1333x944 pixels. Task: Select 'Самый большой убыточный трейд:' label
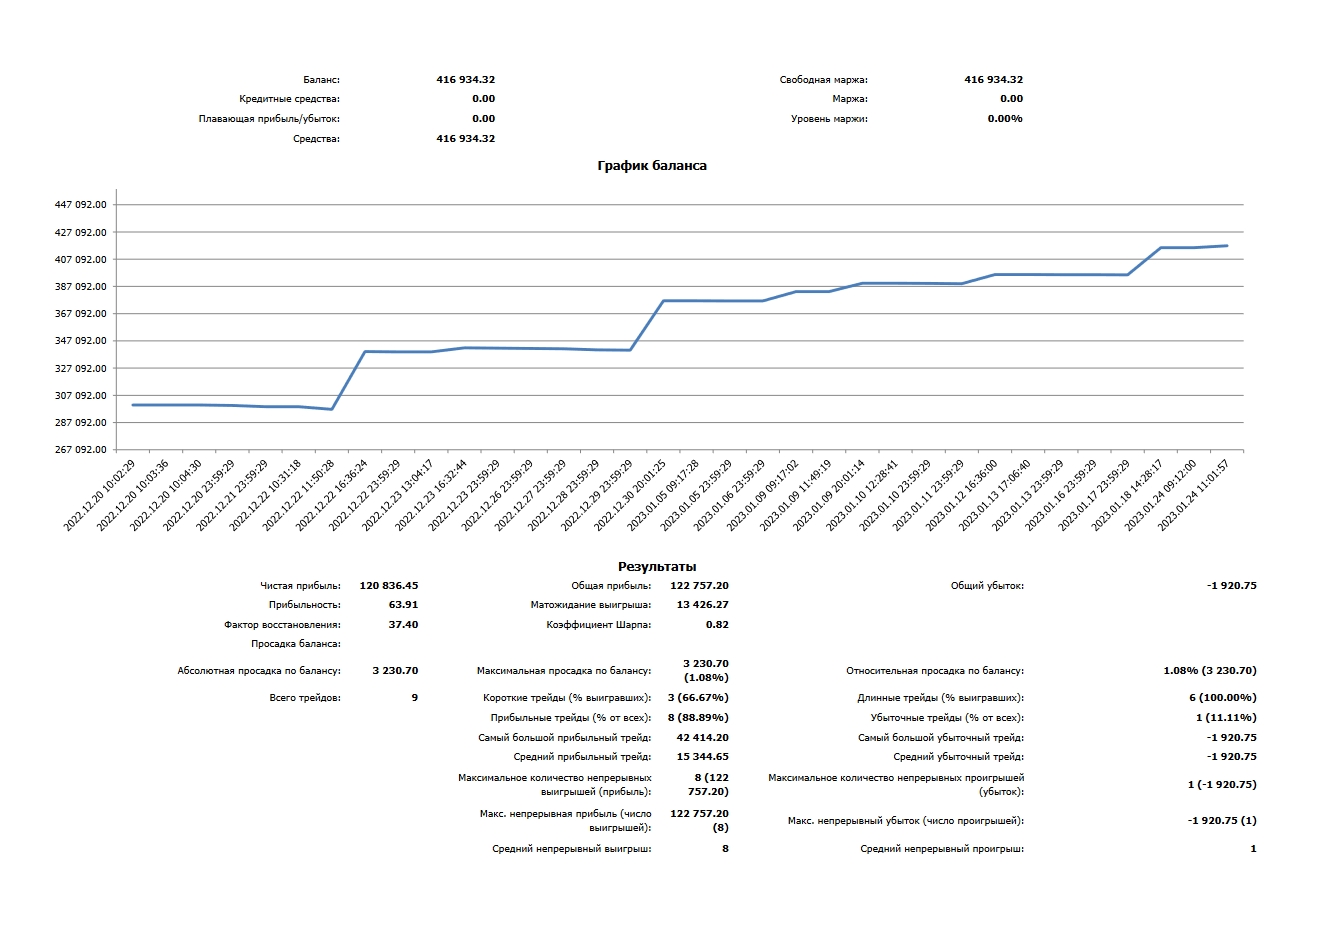click(x=941, y=738)
